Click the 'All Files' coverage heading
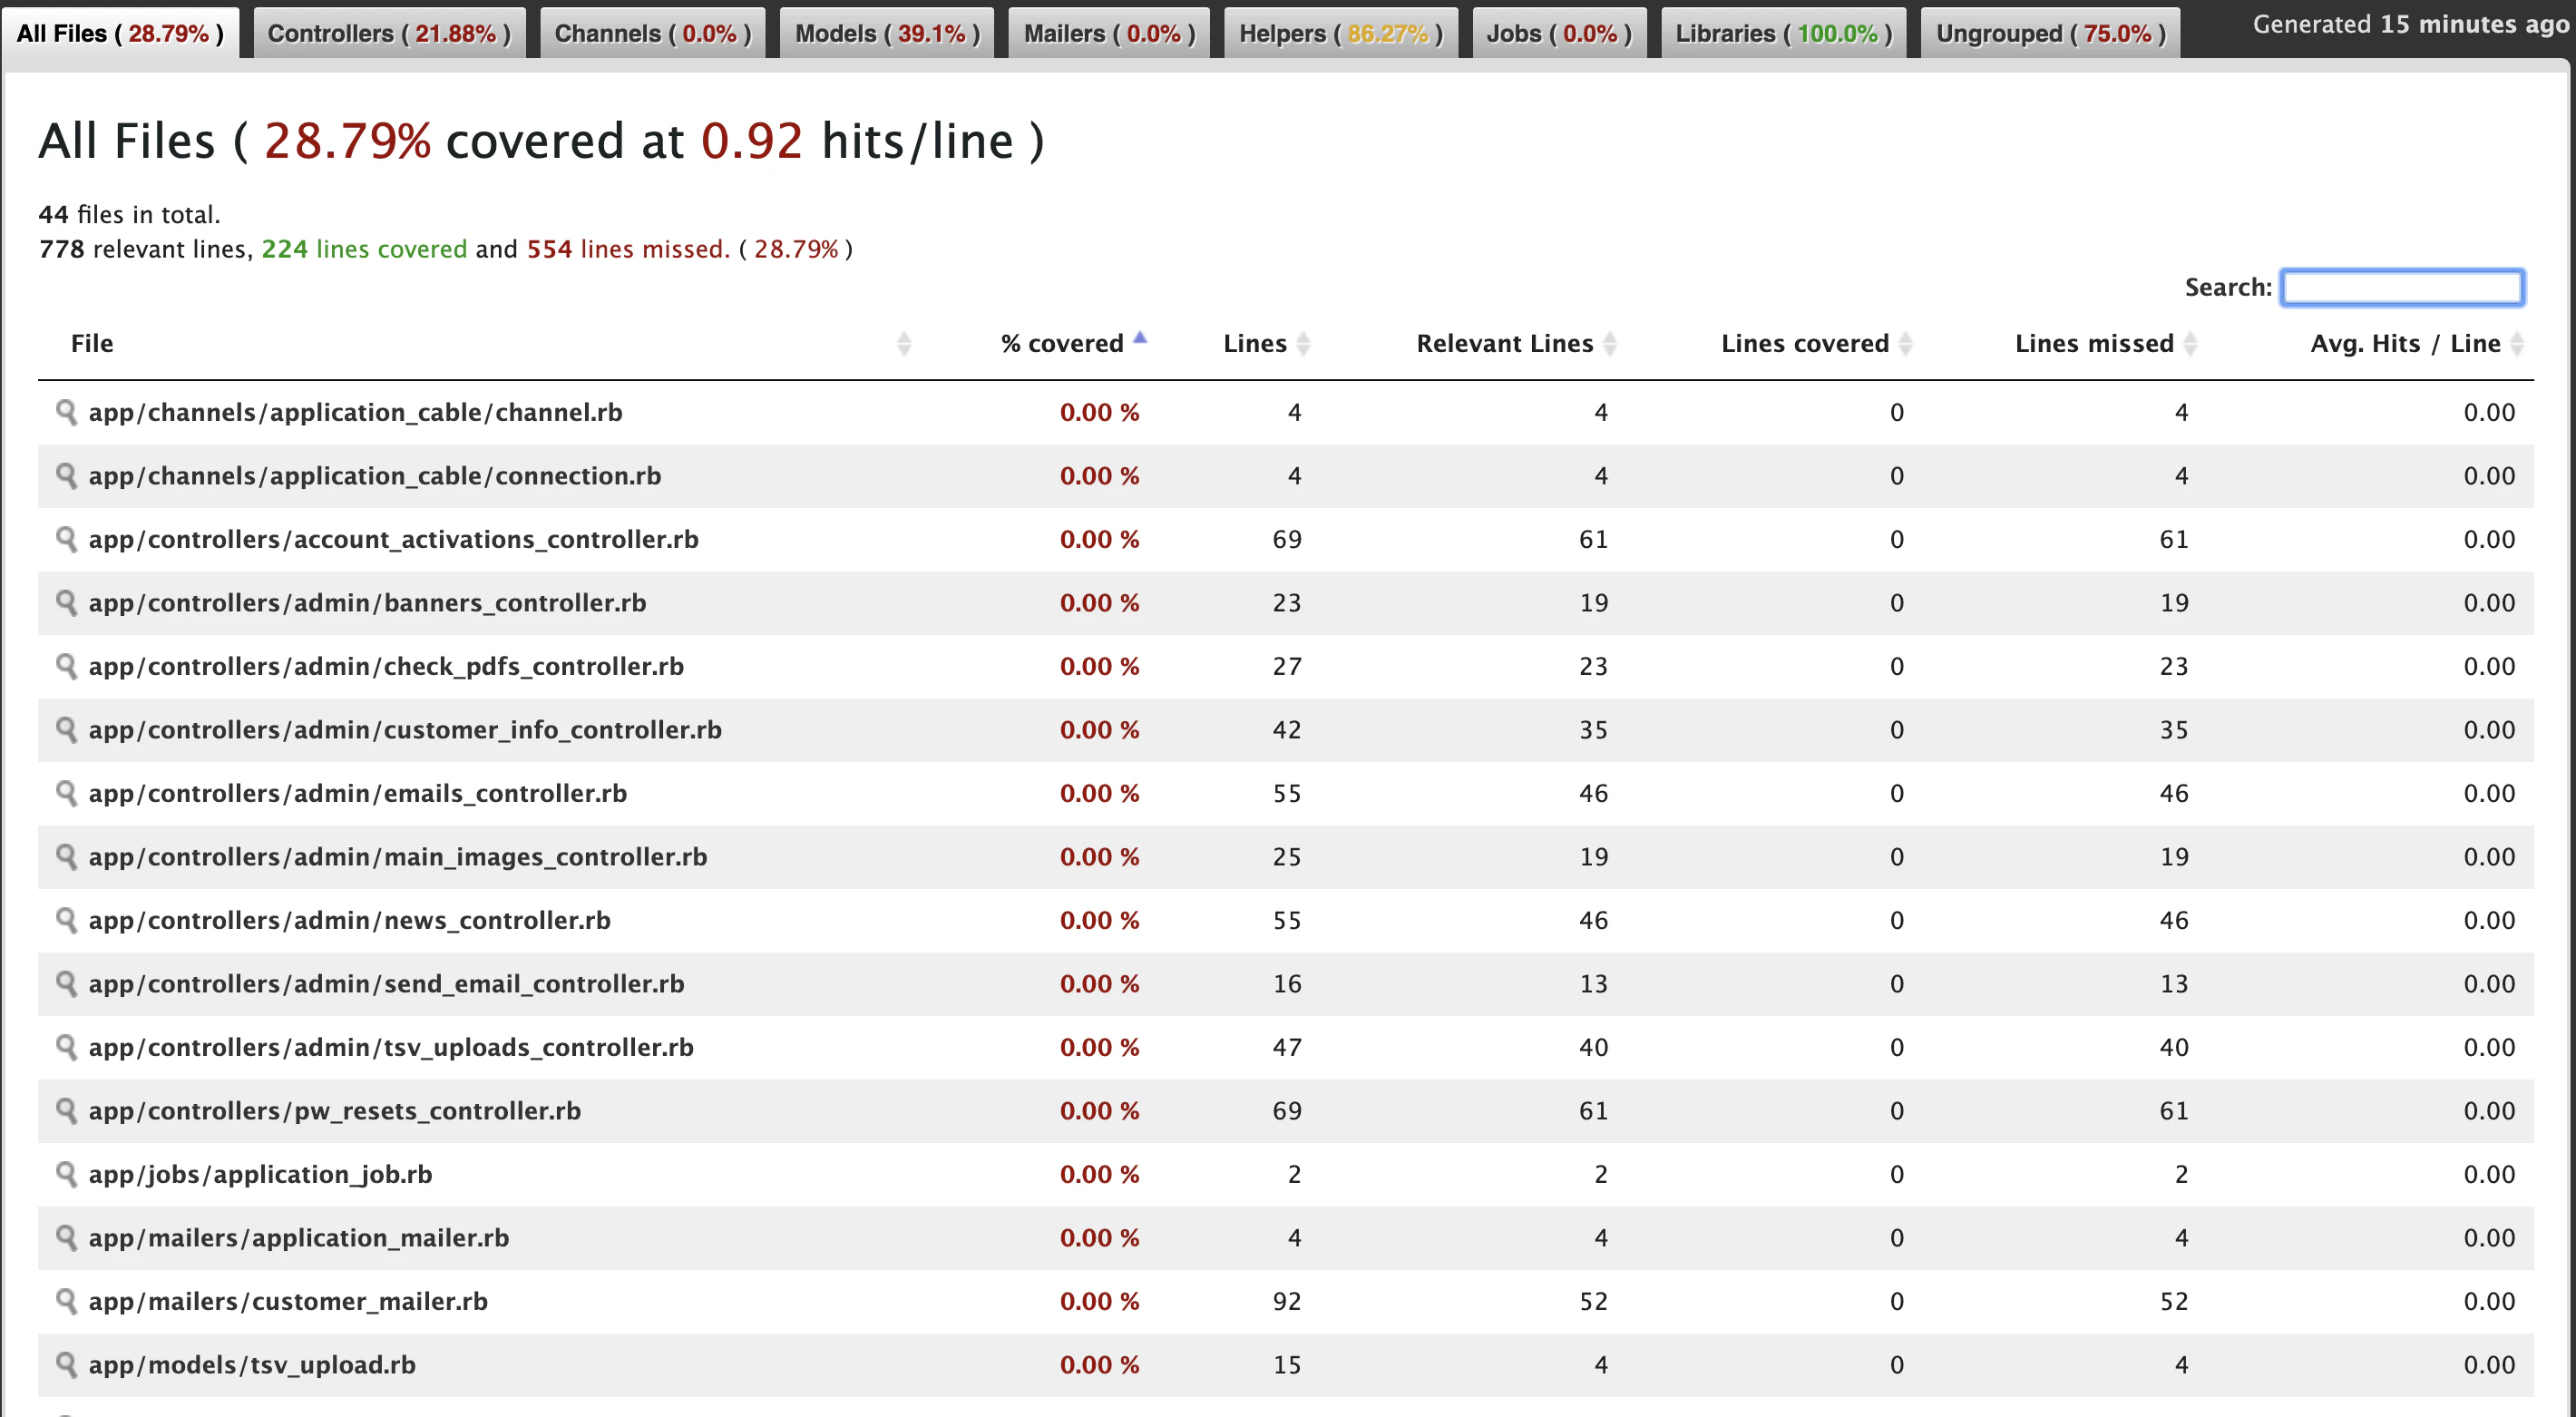Image resolution: width=2576 pixels, height=1417 pixels. coord(541,141)
